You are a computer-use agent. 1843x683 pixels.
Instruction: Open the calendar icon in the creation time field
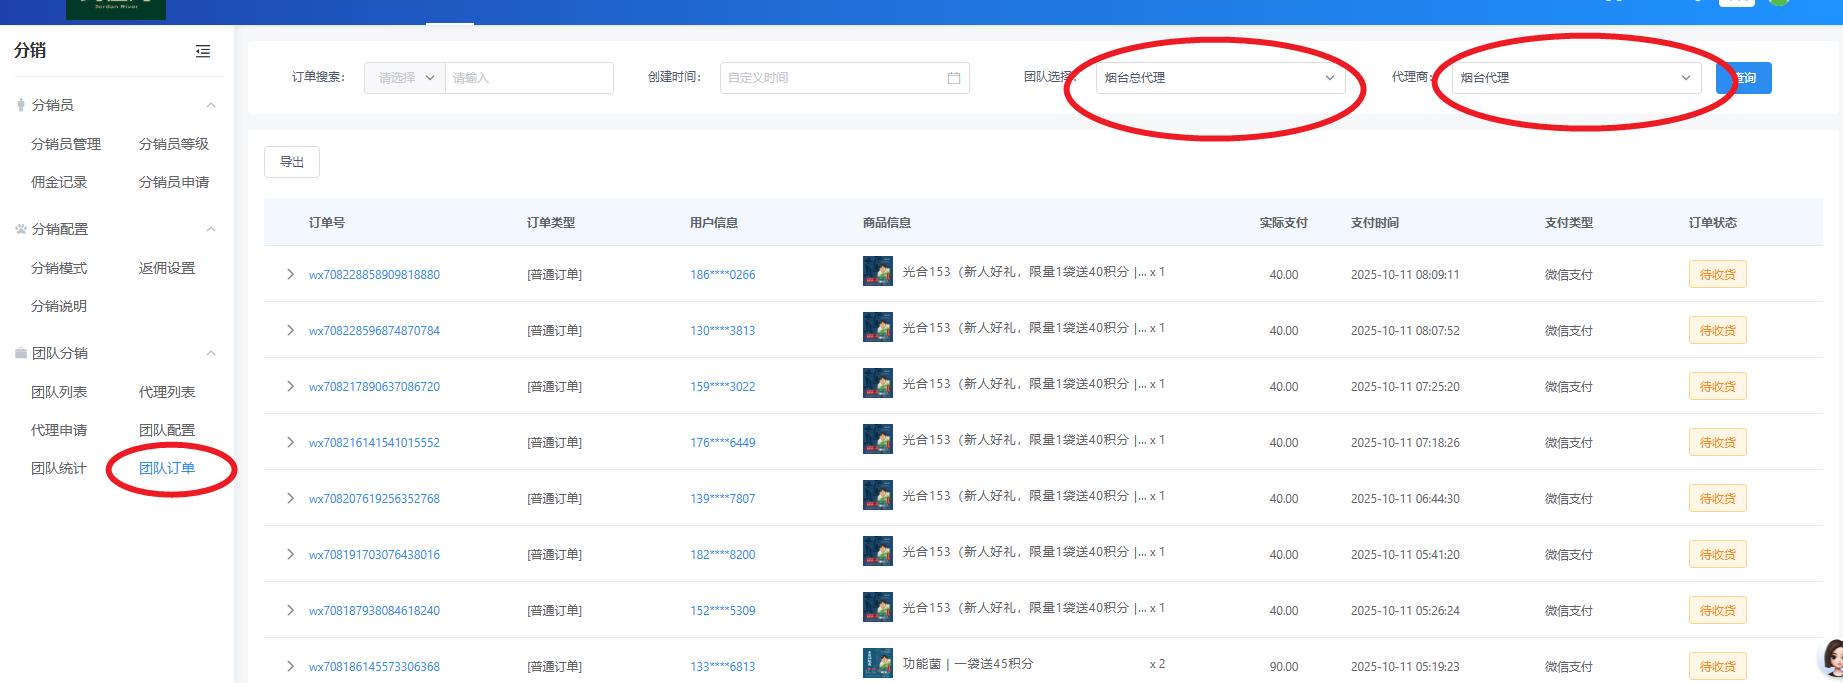coord(953,78)
